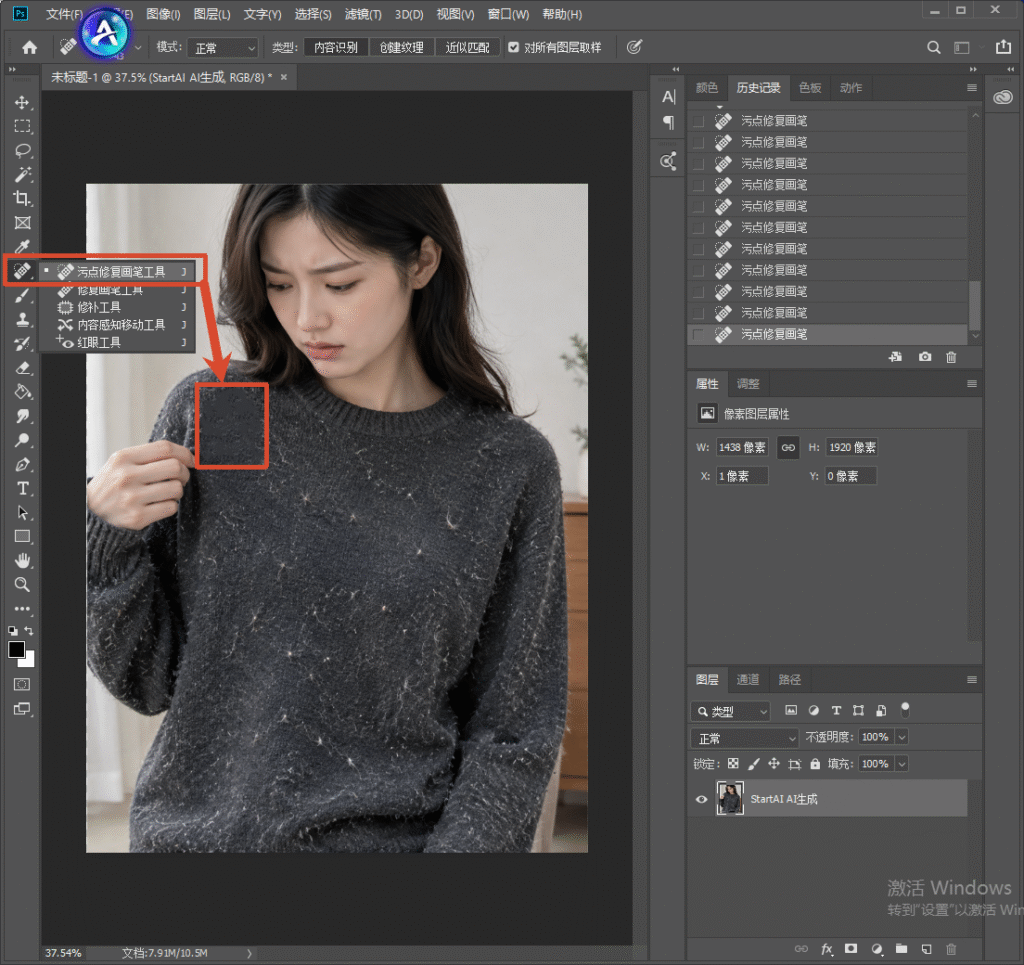Toggle lock all padlock icon
The width and height of the screenshot is (1024, 965).
point(815,764)
